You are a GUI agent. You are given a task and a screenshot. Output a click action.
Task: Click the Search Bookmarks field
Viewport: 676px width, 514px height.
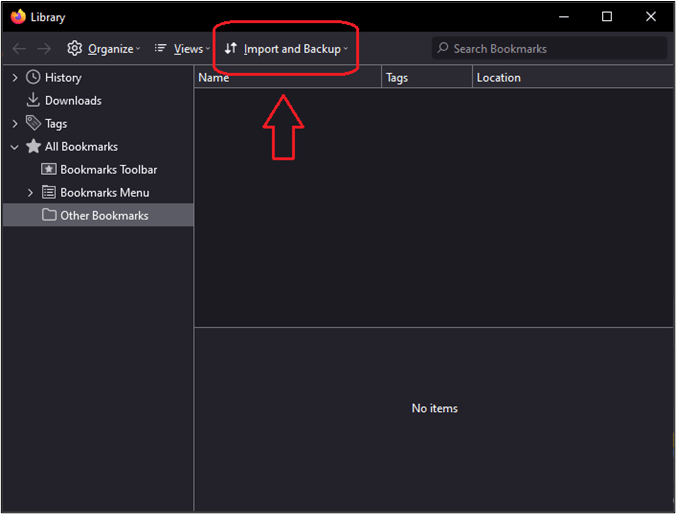(x=549, y=48)
